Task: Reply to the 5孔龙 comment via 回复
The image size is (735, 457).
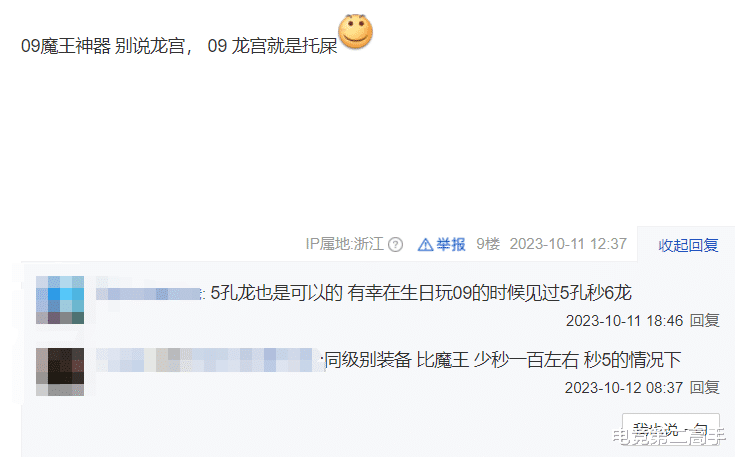Action: [705, 321]
